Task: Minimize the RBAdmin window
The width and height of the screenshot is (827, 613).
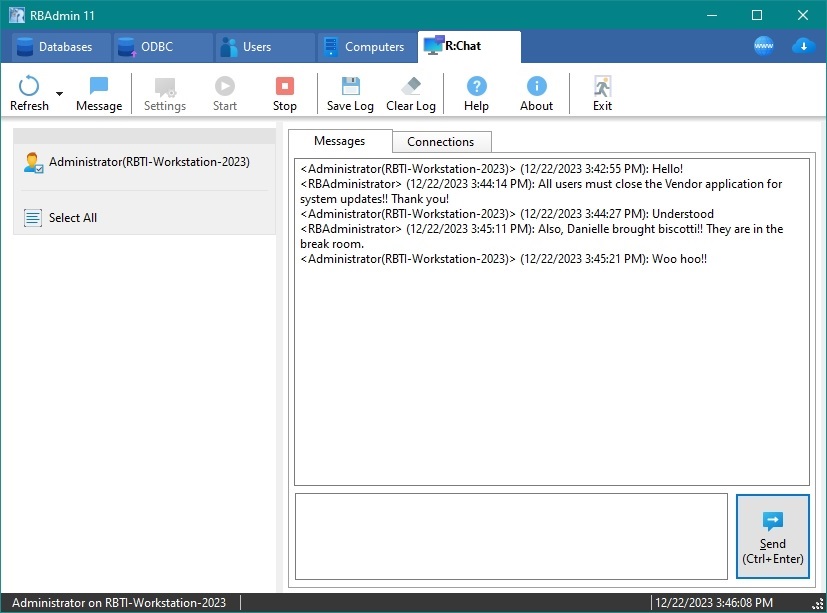Action: (x=712, y=15)
